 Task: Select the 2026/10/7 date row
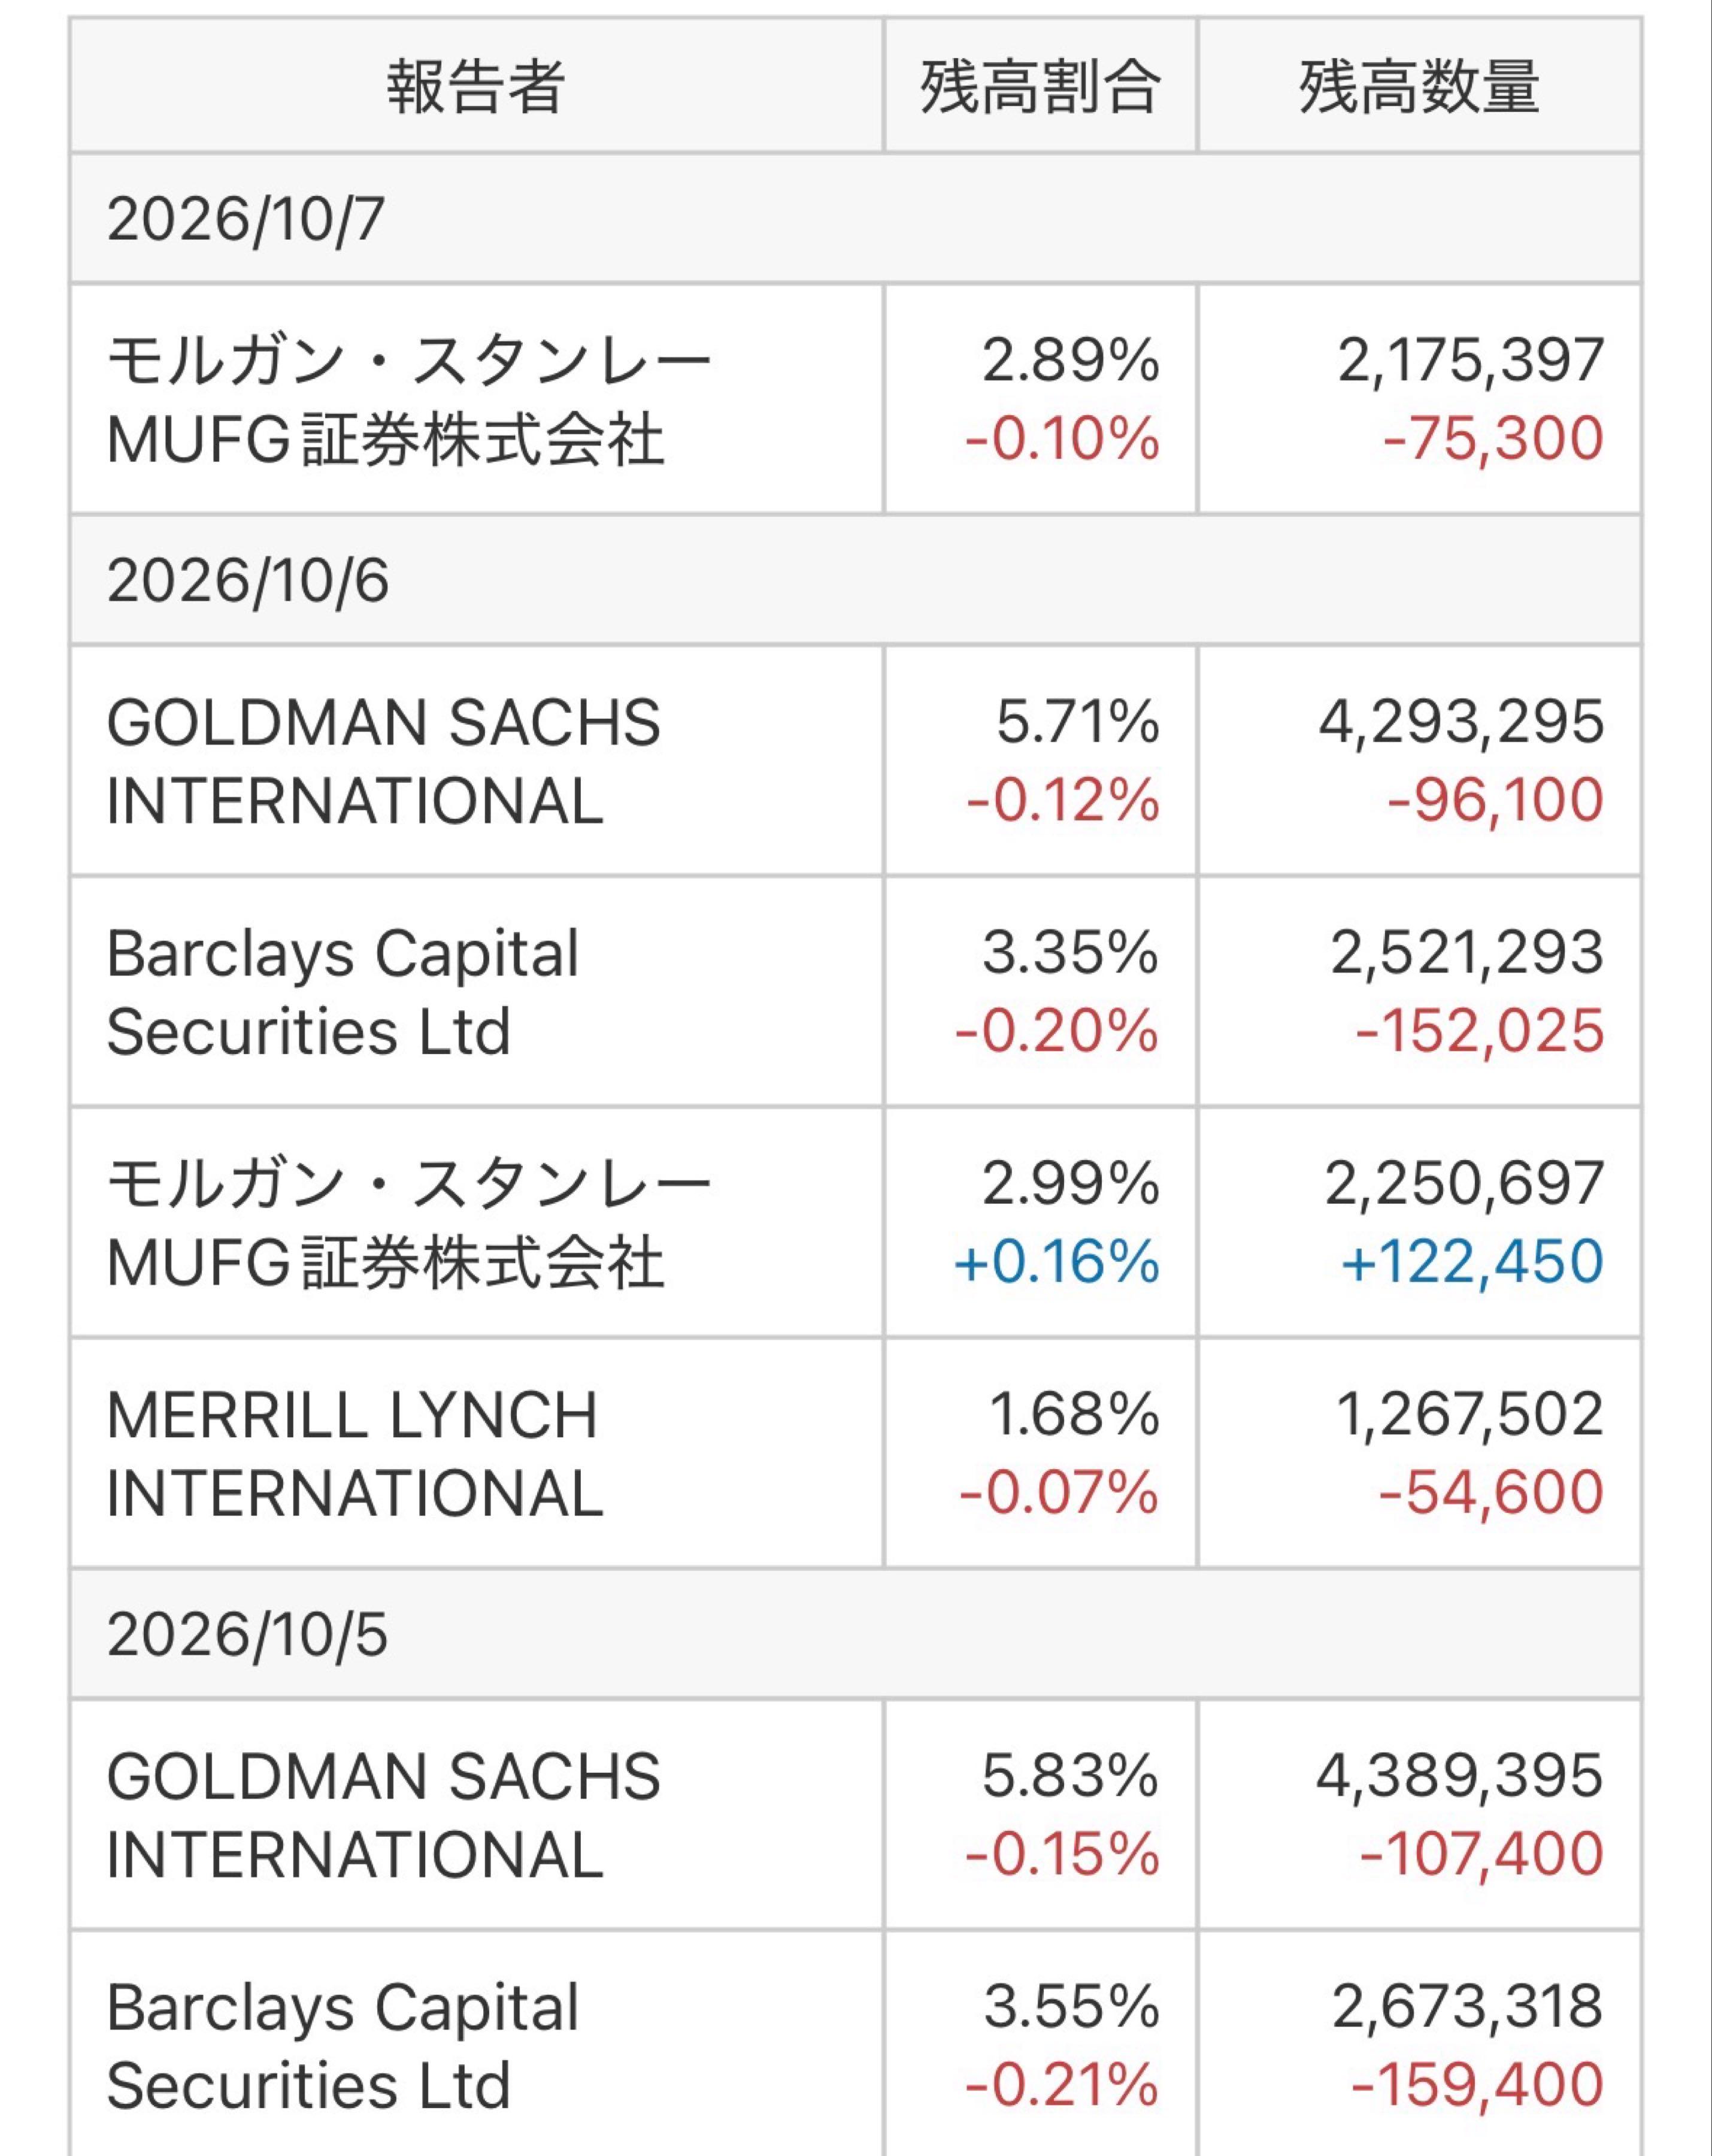856,218
